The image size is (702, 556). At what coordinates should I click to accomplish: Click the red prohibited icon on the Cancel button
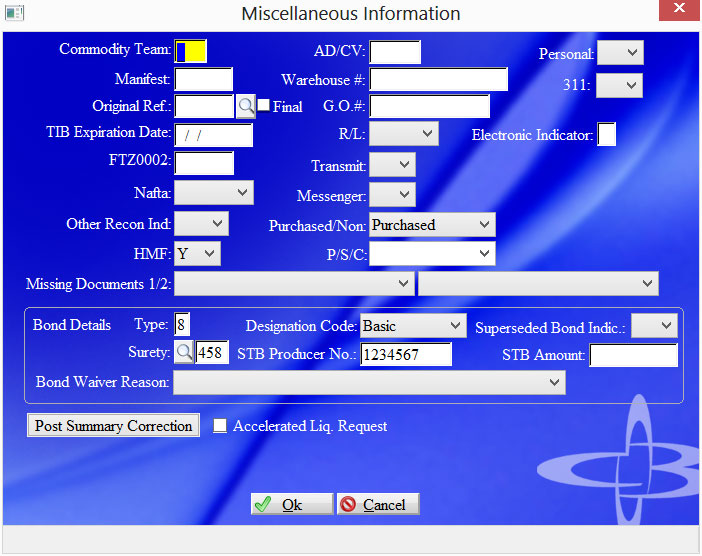click(348, 505)
